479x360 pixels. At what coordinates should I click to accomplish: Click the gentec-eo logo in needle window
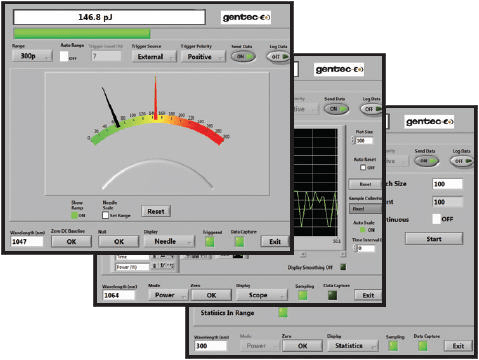pos(246,17)
